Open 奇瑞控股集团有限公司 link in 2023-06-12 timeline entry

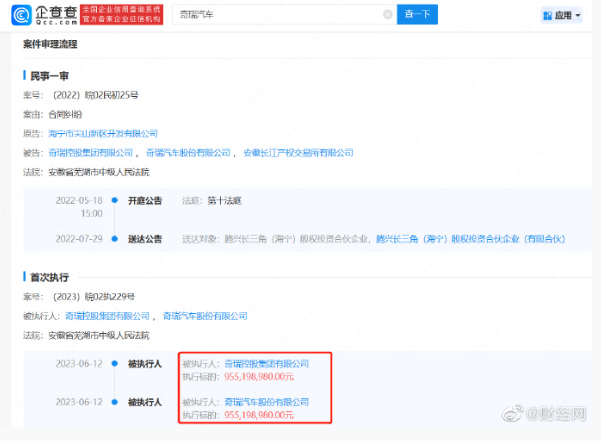click(x=266, y=364)
